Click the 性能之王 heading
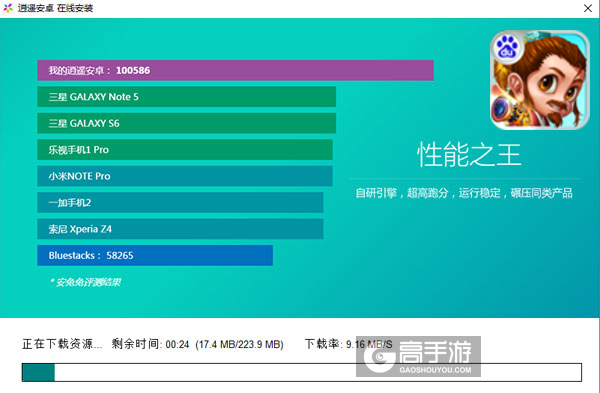This screenshot has width=600, height=393. 469,154
